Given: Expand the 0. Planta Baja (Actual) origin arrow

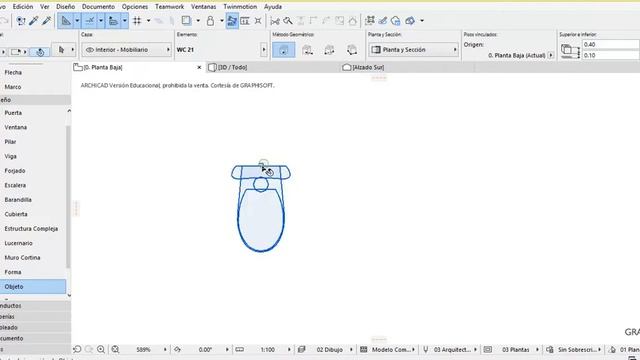Looking at the screenshot, I should 551,55.
